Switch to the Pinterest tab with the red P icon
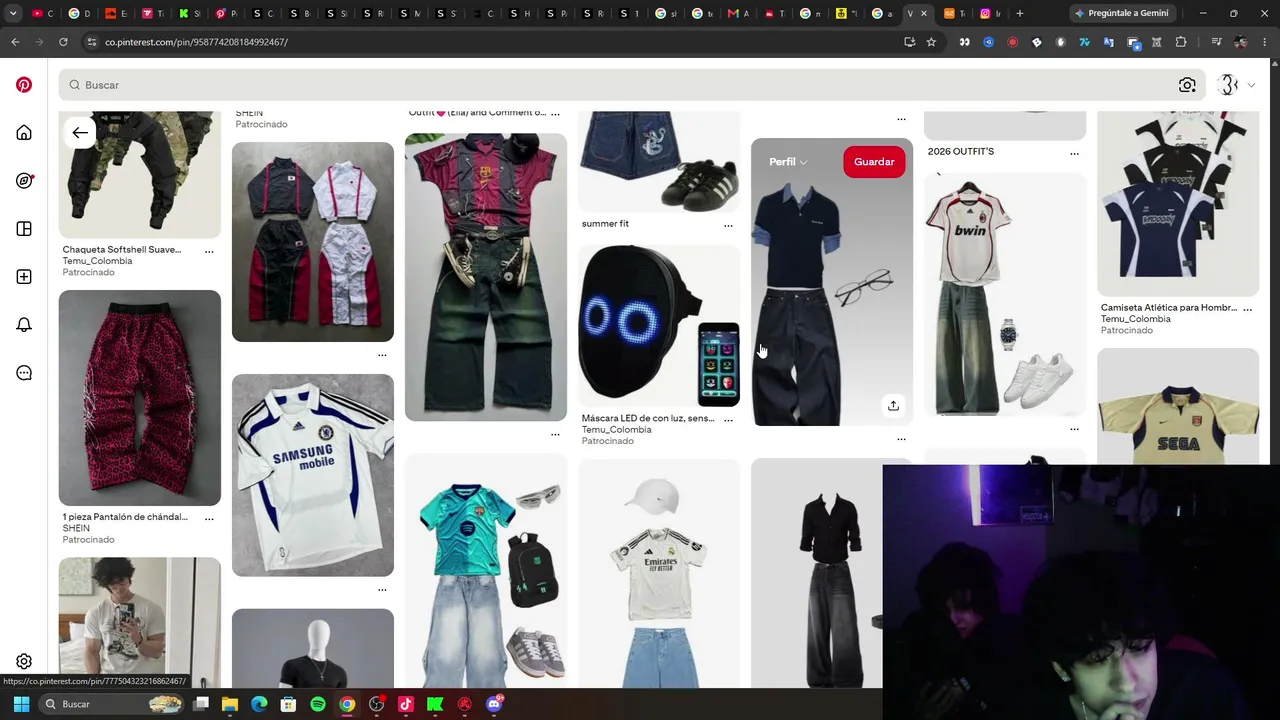The image size is (1280, 720). click(x=226, y=13)
